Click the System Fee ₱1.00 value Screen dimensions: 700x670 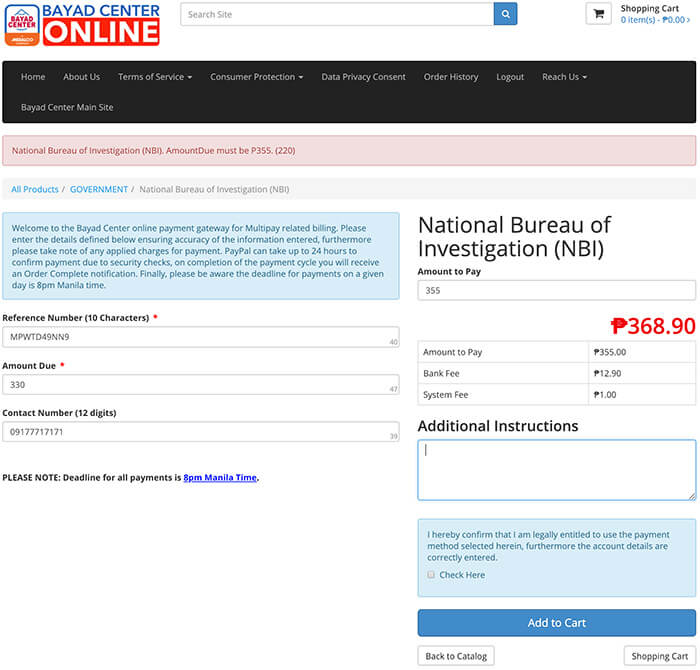pos(604,395)
